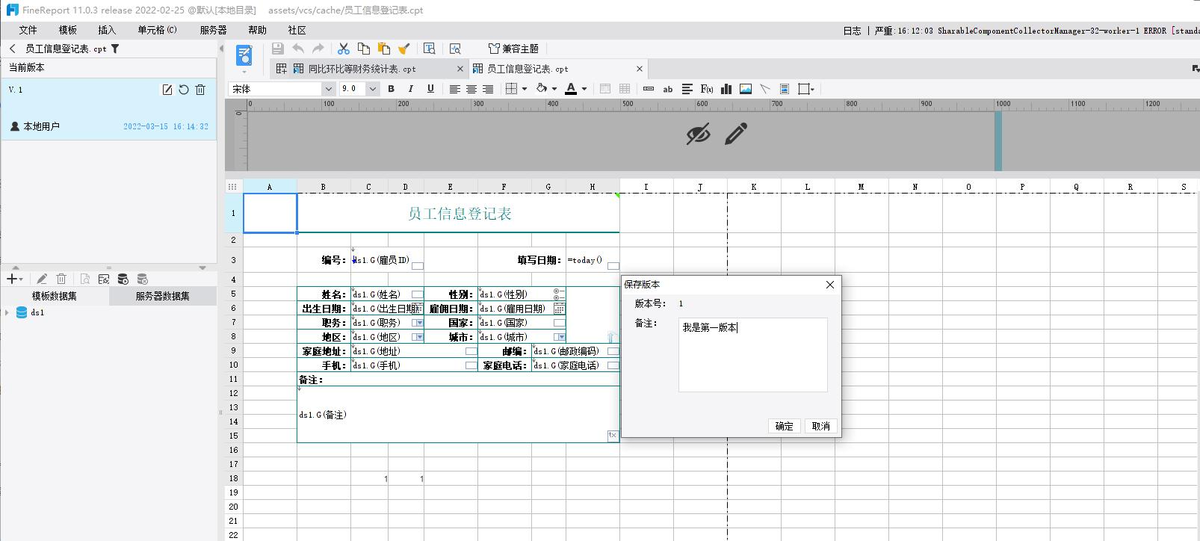The height and width of the screenshot is (541, 1200).
Task: Click the align right icon
Action: 486,88
